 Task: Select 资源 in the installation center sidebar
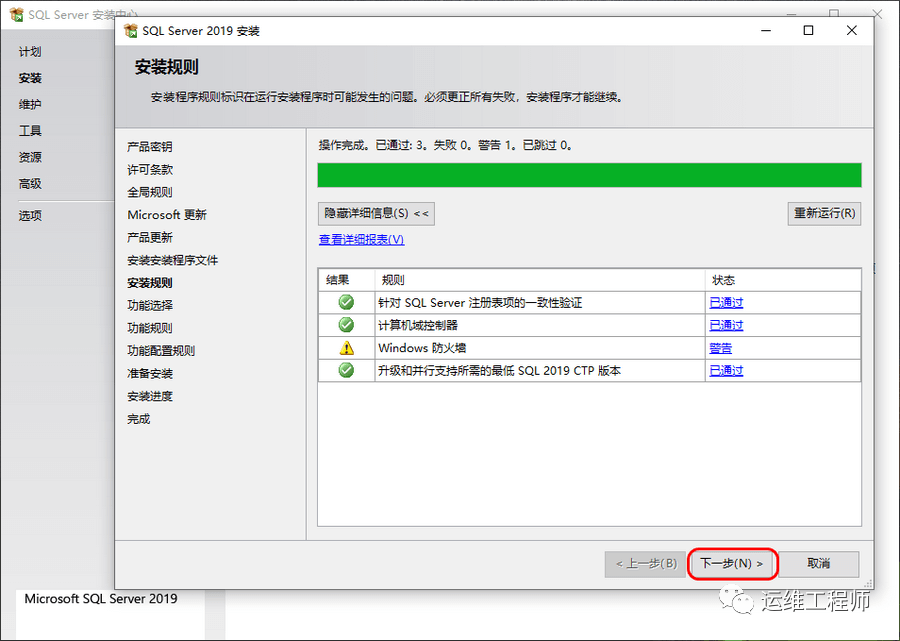[x=30, y=157]
